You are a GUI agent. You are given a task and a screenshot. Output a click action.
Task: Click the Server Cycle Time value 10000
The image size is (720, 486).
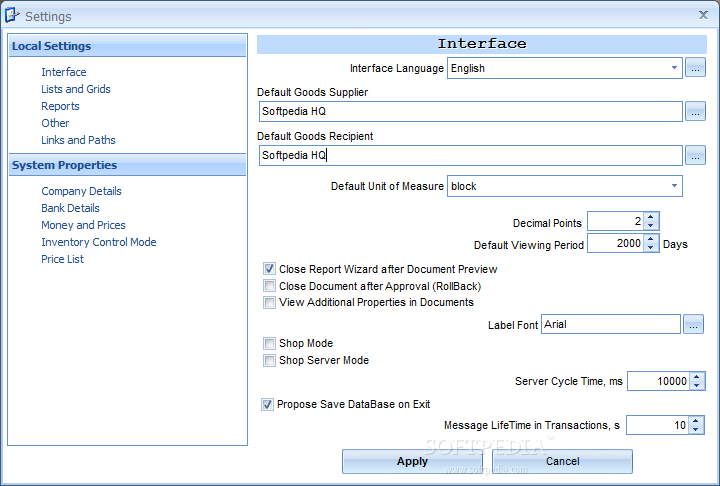point(658,381)
